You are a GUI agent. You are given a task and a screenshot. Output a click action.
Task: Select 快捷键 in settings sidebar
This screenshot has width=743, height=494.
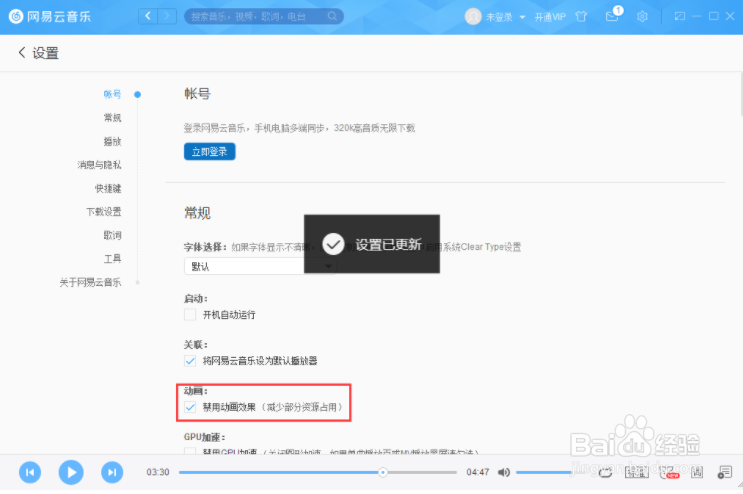(108, 189)
